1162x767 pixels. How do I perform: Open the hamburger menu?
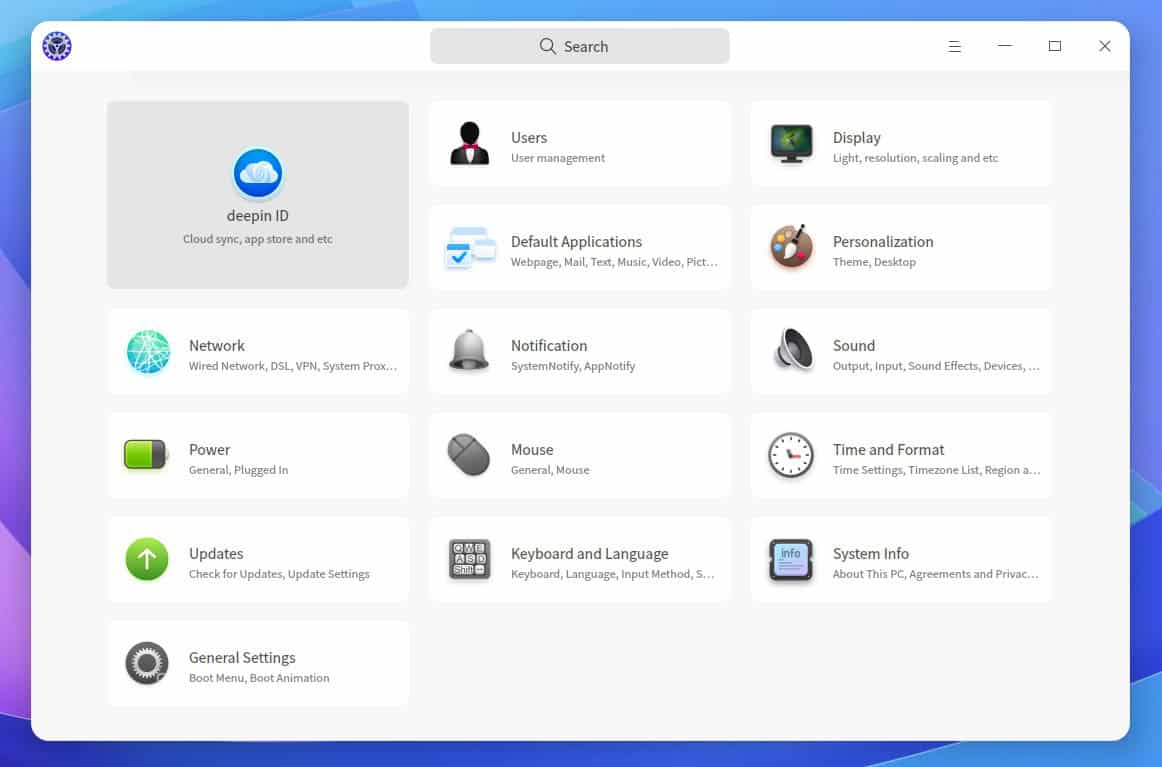tap(954, 46)
